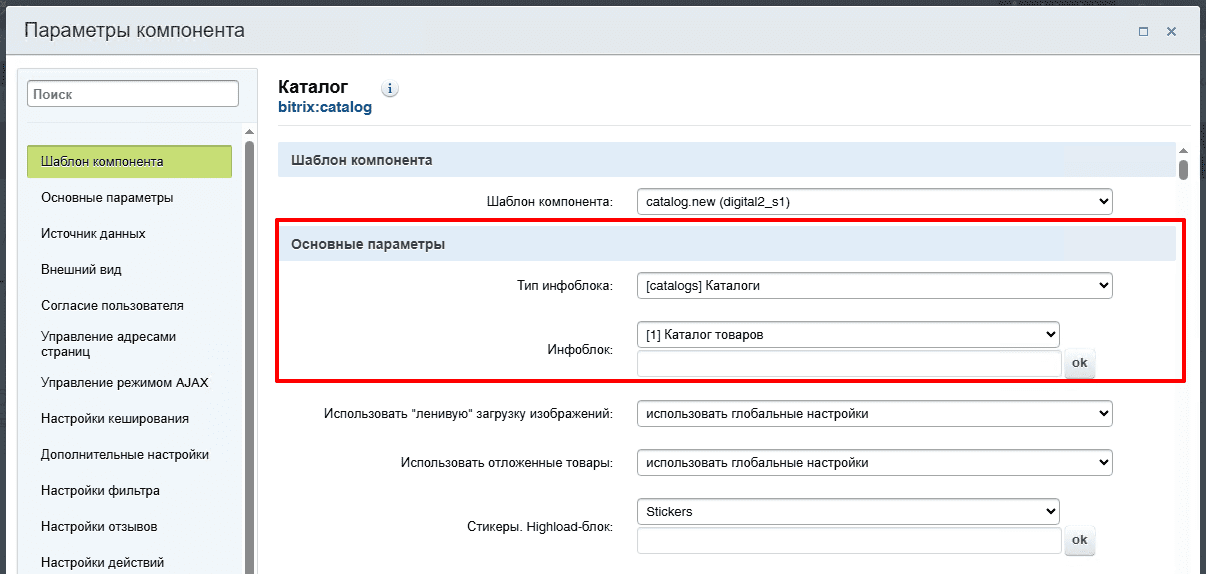
Task: Click the Поиск search field
Action: 133,94
